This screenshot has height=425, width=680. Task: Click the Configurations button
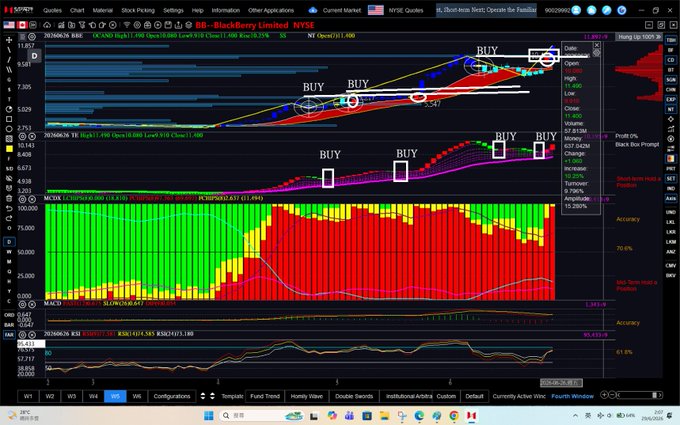coord(172,396)
